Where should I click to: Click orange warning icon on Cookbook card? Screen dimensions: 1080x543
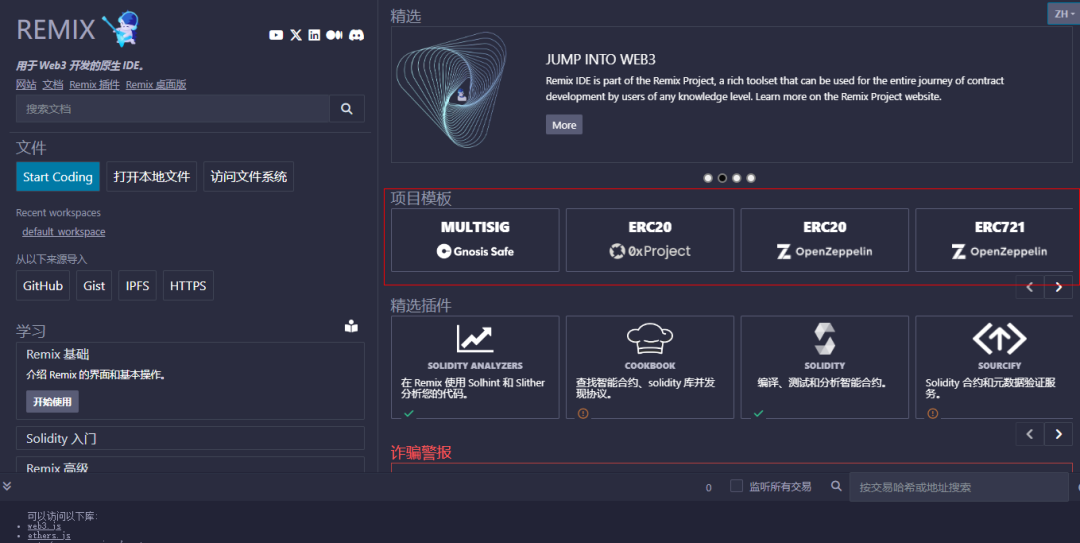coord(583,413)
